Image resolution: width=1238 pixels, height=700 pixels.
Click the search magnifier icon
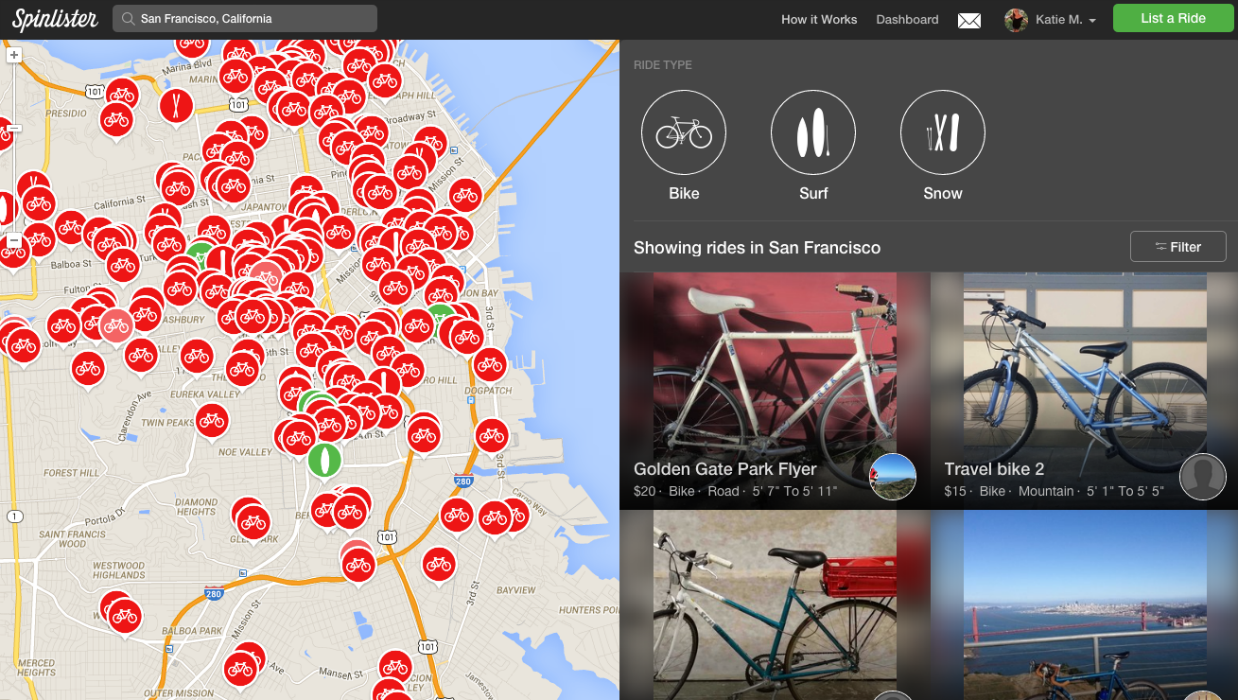pos(127,19)
